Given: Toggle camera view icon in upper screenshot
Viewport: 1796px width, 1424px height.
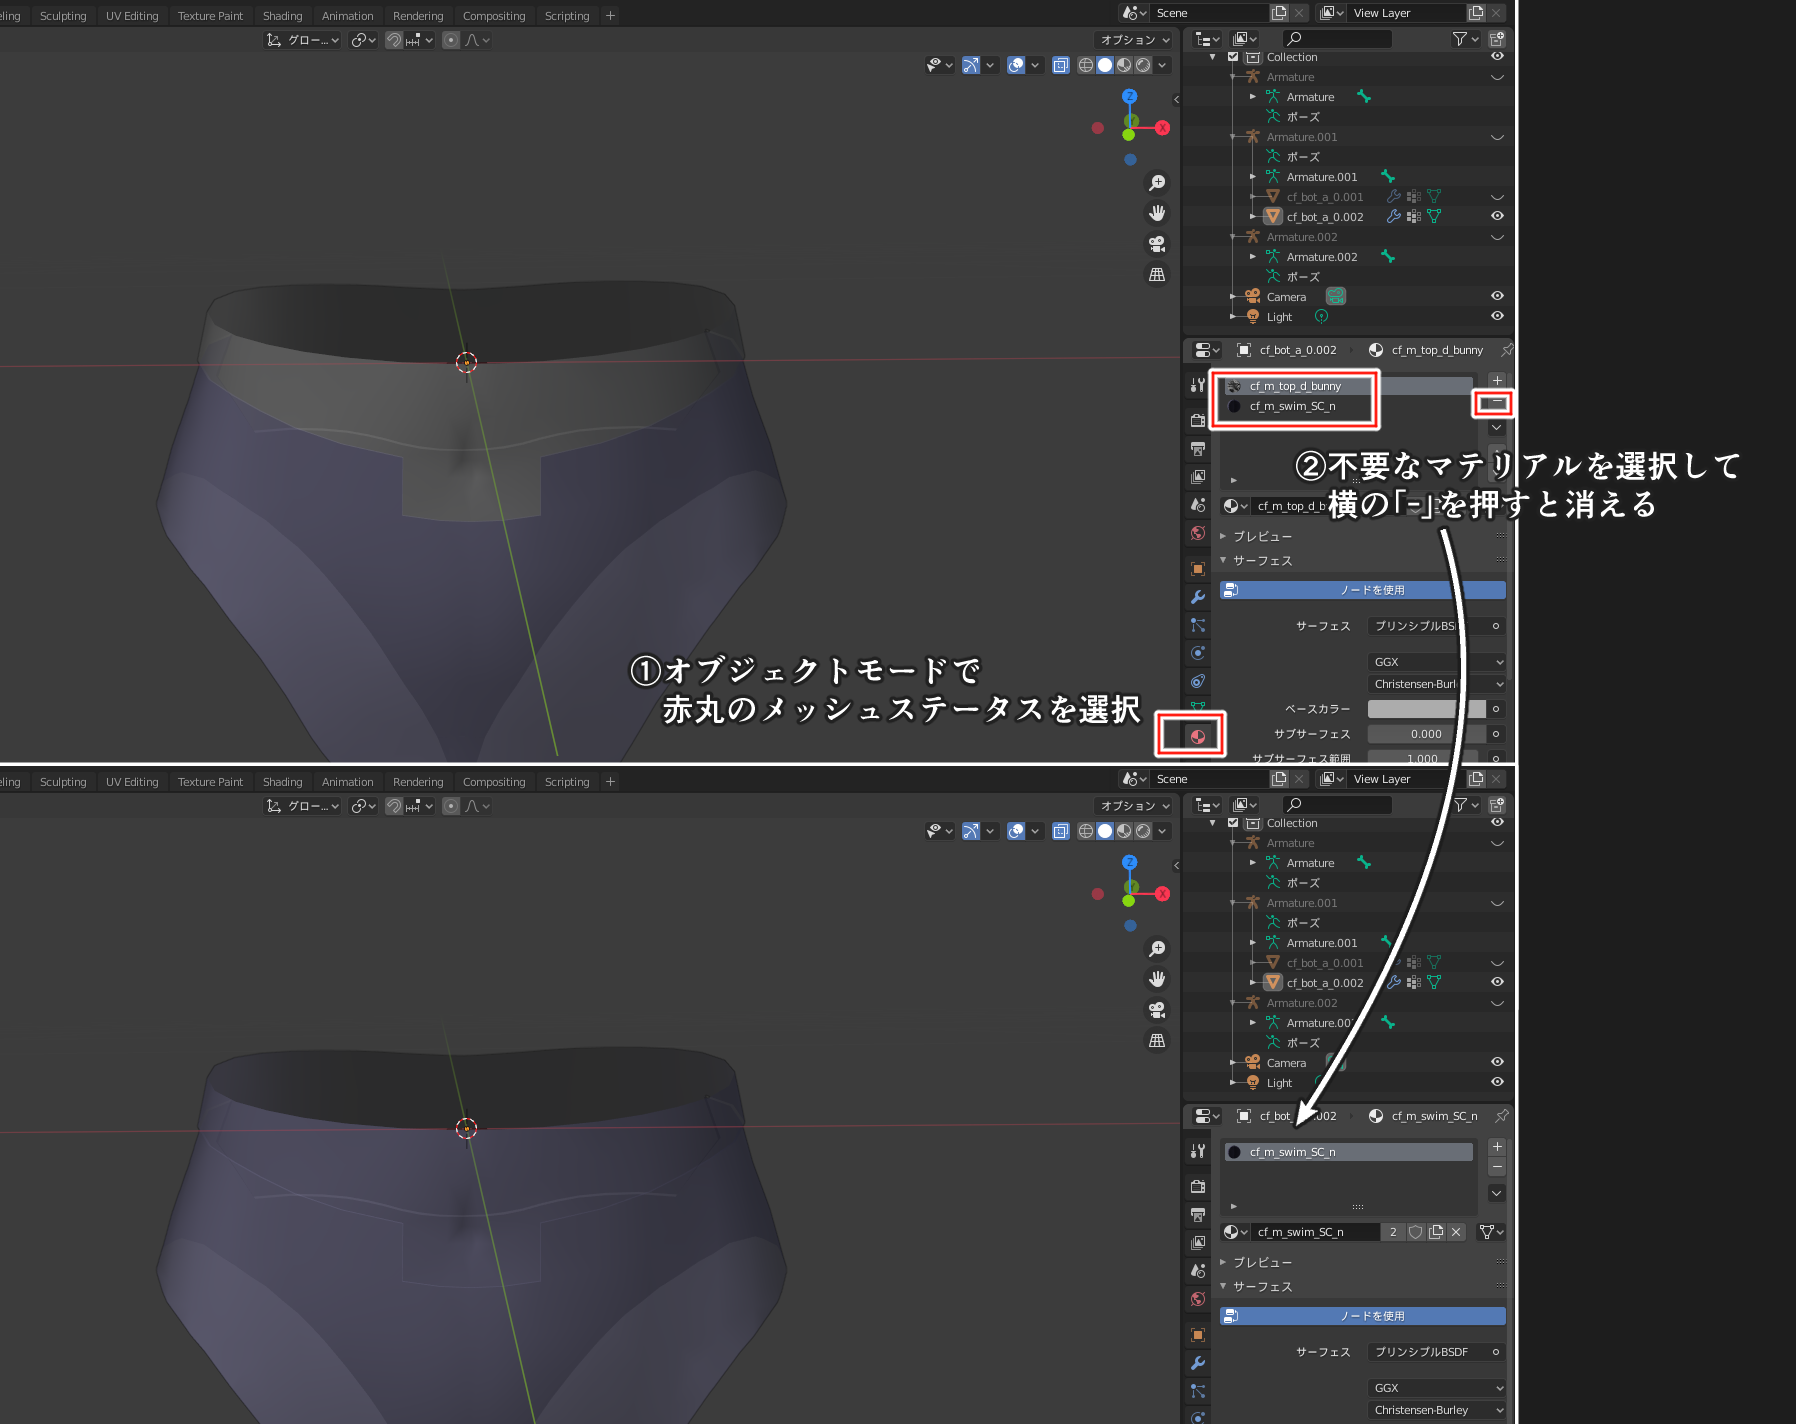Looking at the screenshot, I should tap(1157, 244).
